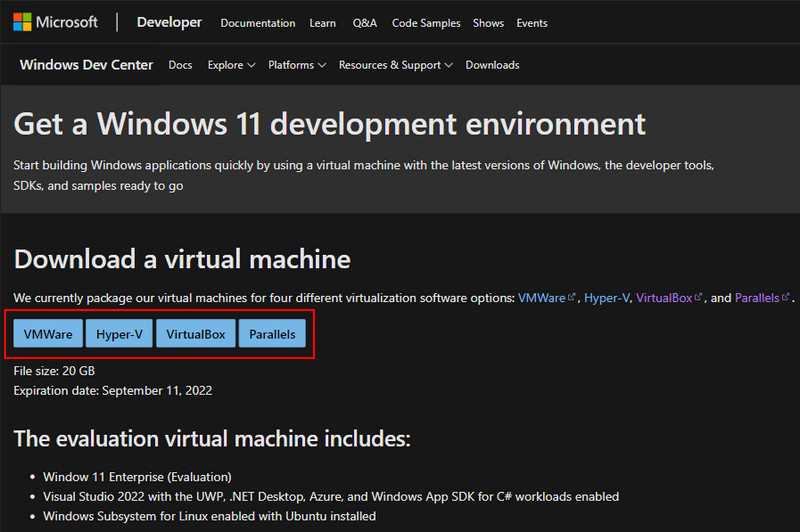
Task: Expand the Explore dropdown
Action: click(231, 65)
